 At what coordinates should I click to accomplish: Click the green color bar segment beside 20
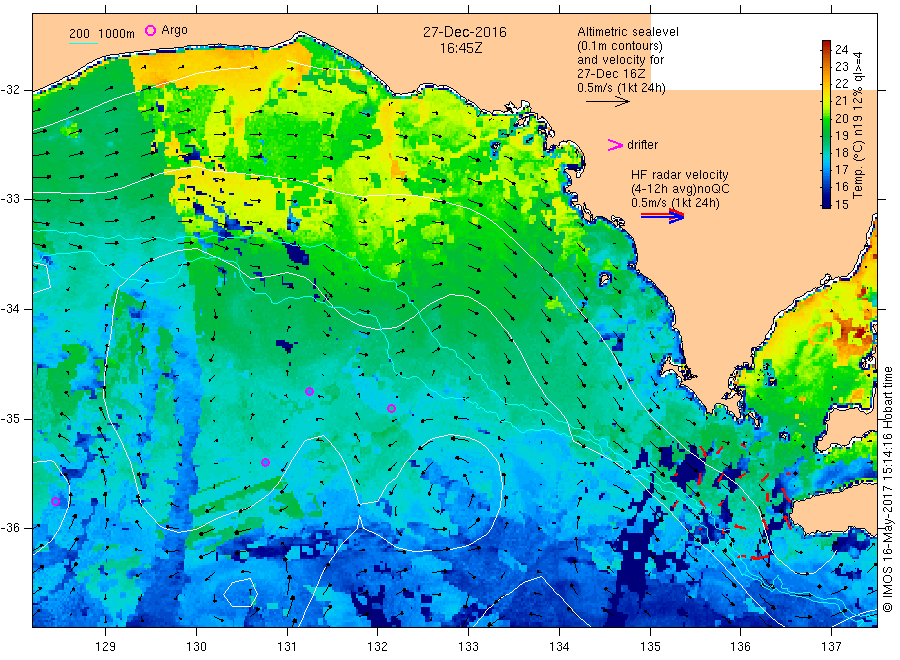point(826,119)
